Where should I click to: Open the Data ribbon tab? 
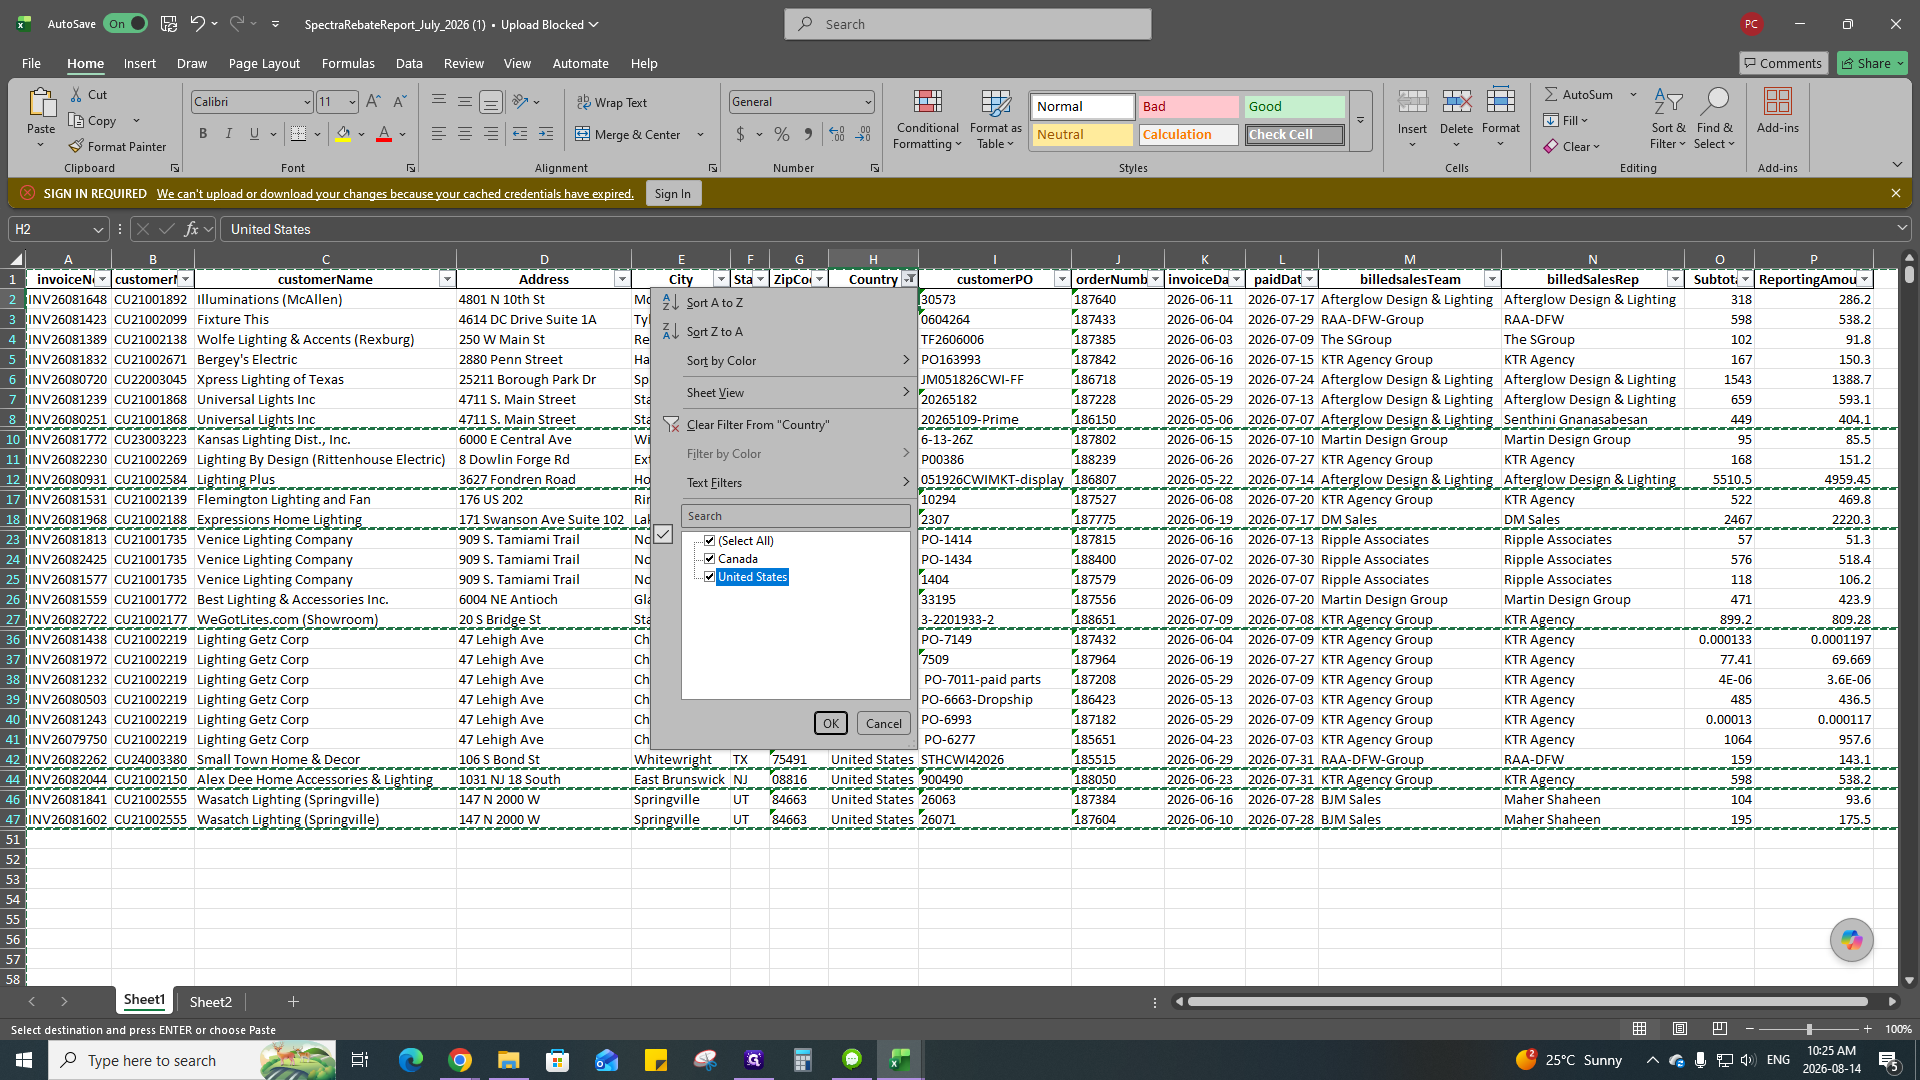pyautogui.click(x=409, y=63)
